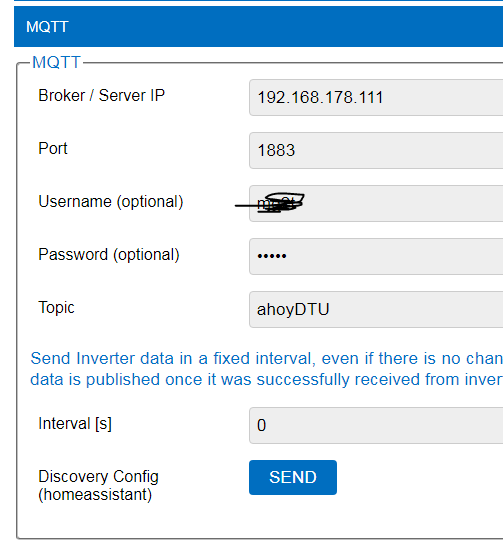Click the "Port" label text

pos(53,148)
